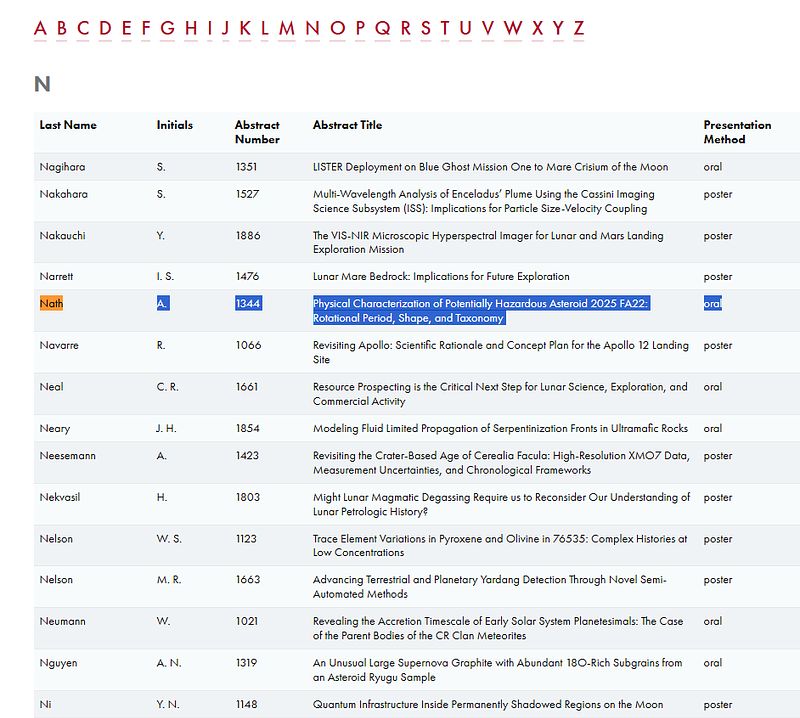
Task: Click the Quantum Infrastructure abstract title
Action: click(x=487, y=704)
